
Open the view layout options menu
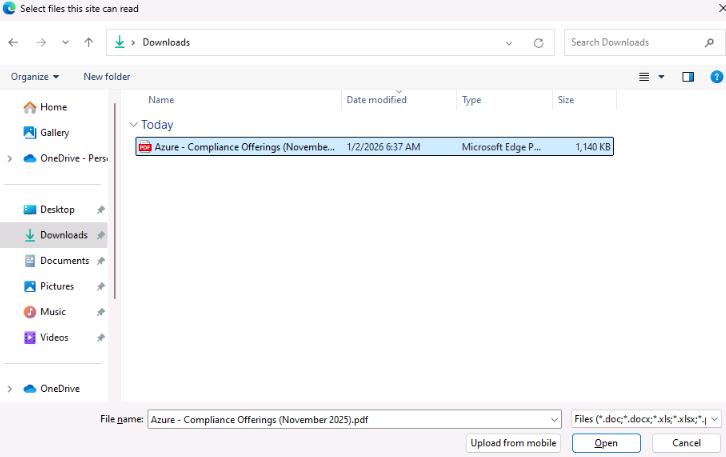(651, 77)
